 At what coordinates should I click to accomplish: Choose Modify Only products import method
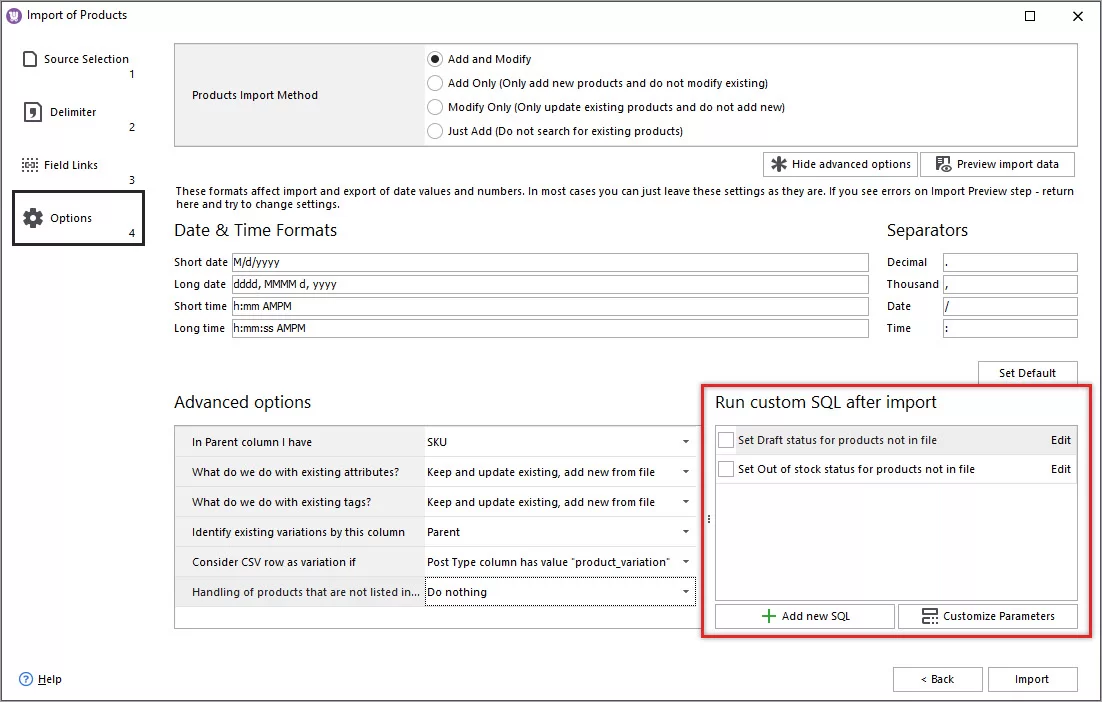point(435,107)
